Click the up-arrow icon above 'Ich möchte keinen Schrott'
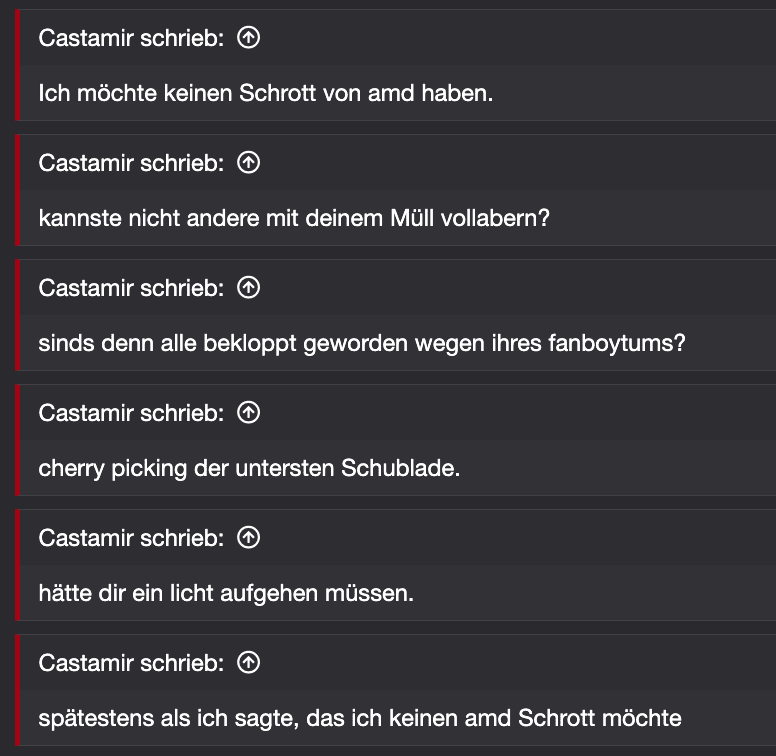The width and height of the screenshot is (776, 756). point(249,38)
